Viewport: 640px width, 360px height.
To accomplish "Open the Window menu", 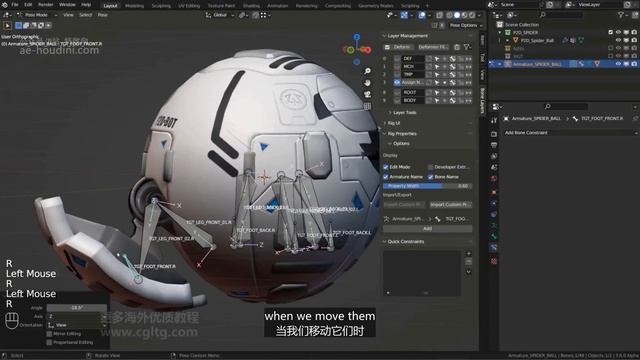I will tap(67, 4).
